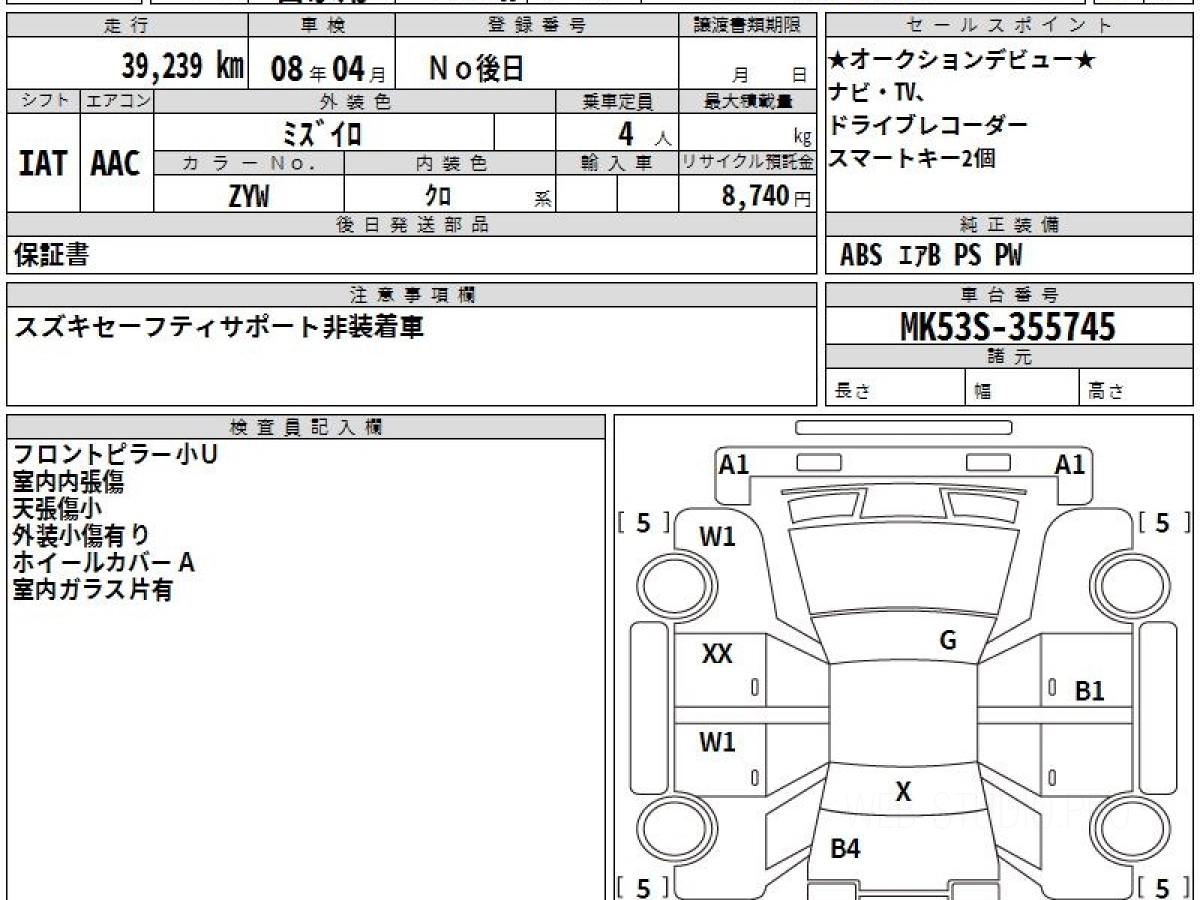Click inspector note フロントピラー小U
Image resolution: width=1200 pixels, height=900 pixels.
click(x=115, y=455)
